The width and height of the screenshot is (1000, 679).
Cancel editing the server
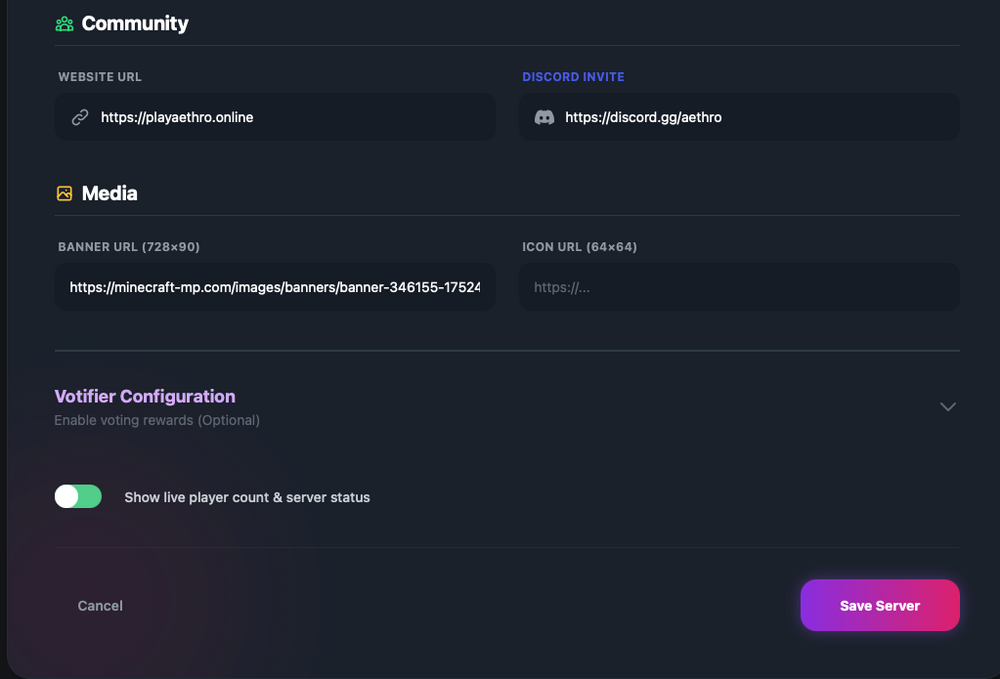(100, 606)
